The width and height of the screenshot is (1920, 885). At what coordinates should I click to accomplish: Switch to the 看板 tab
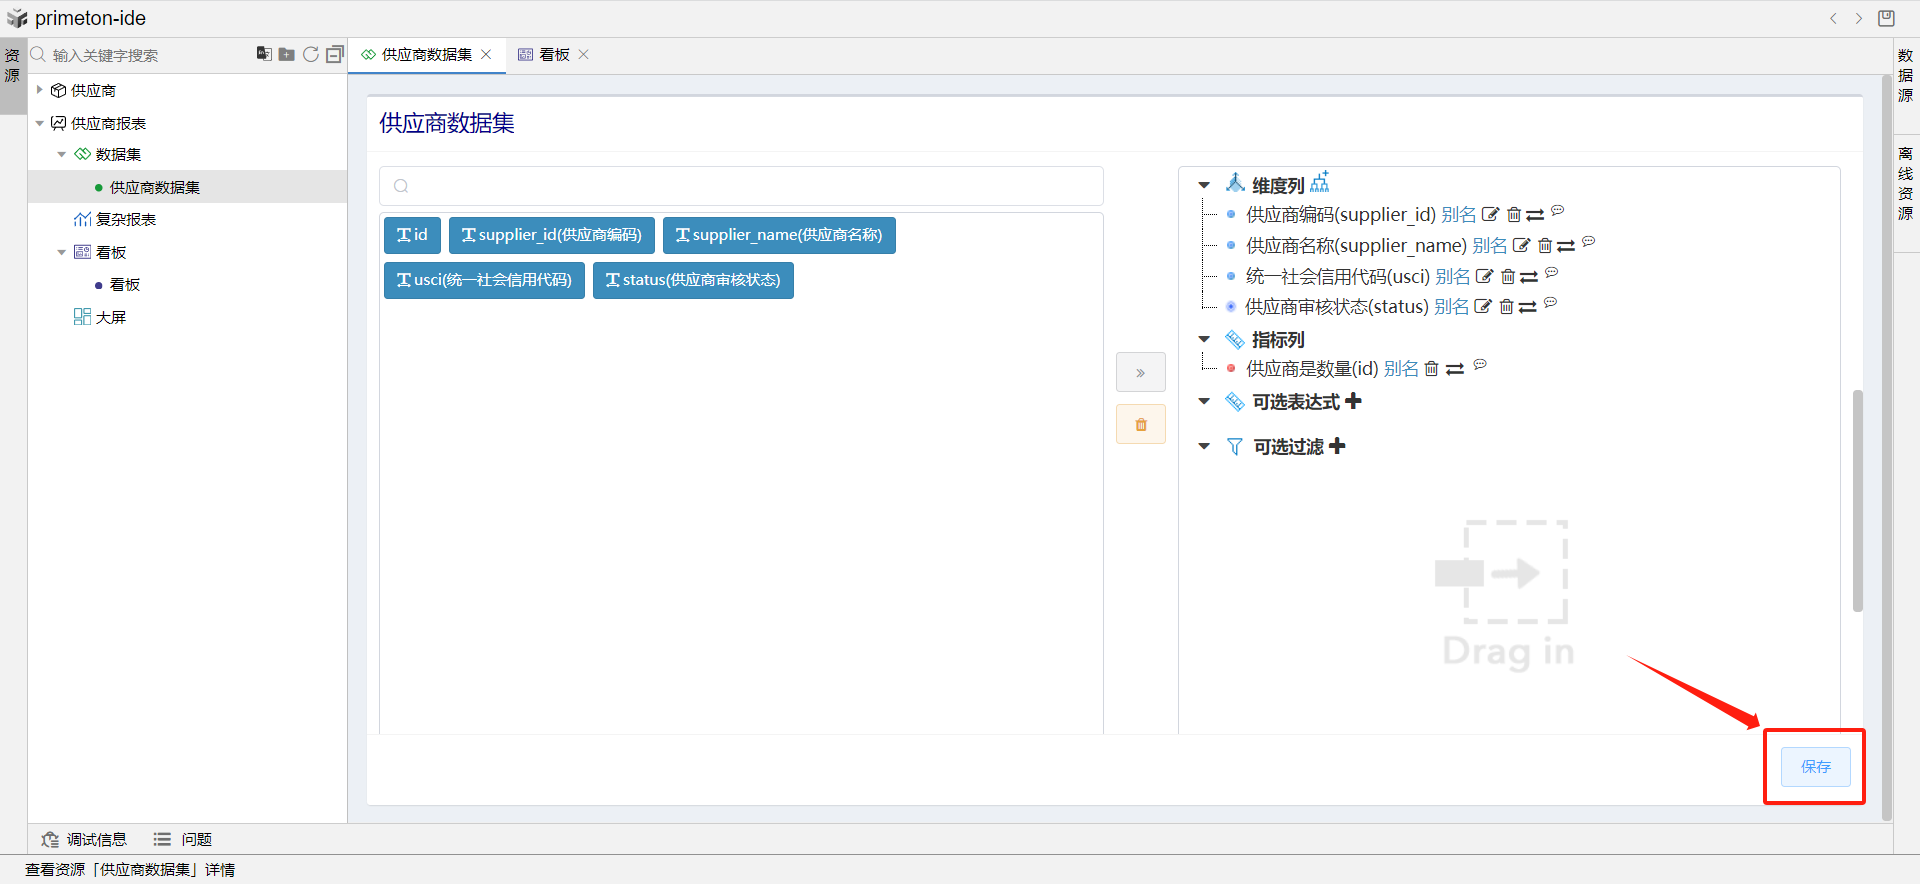tap(554, 55)
